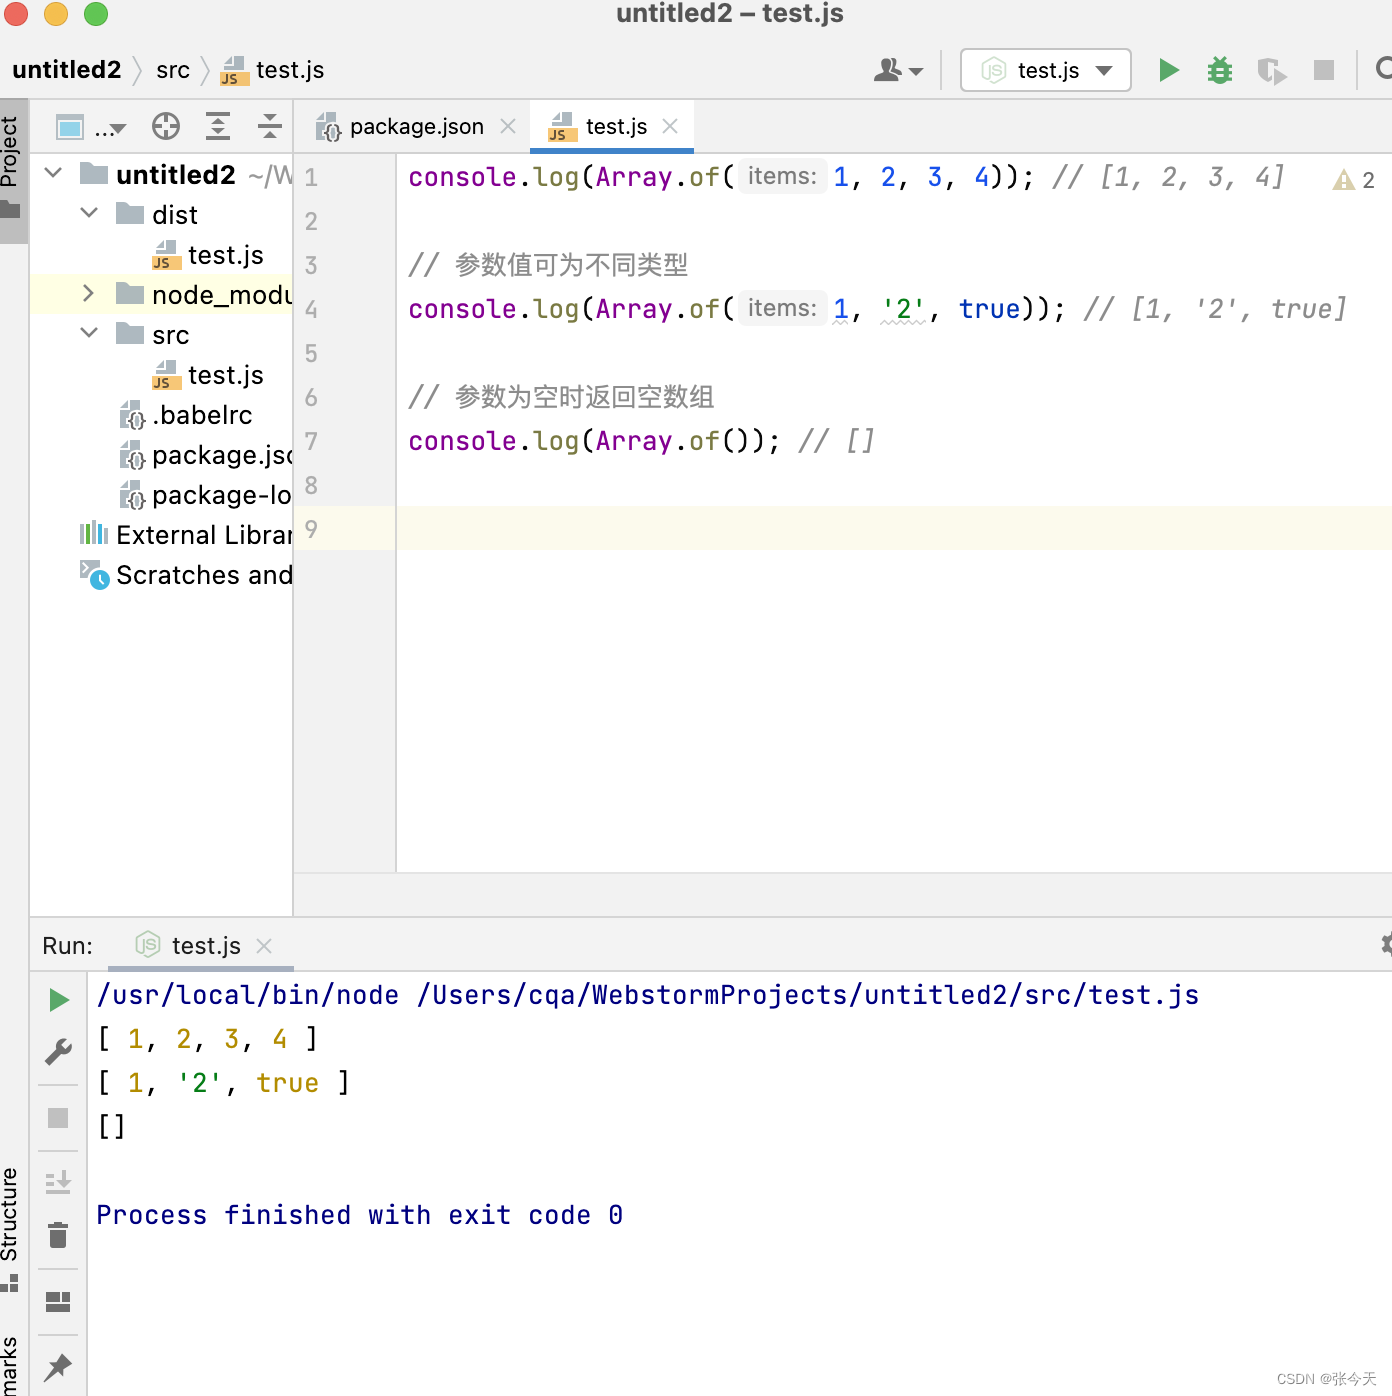The width and height of the screenshot is (1392, 1396).
Task: Close the test.js editor tab
Action: 670,126
